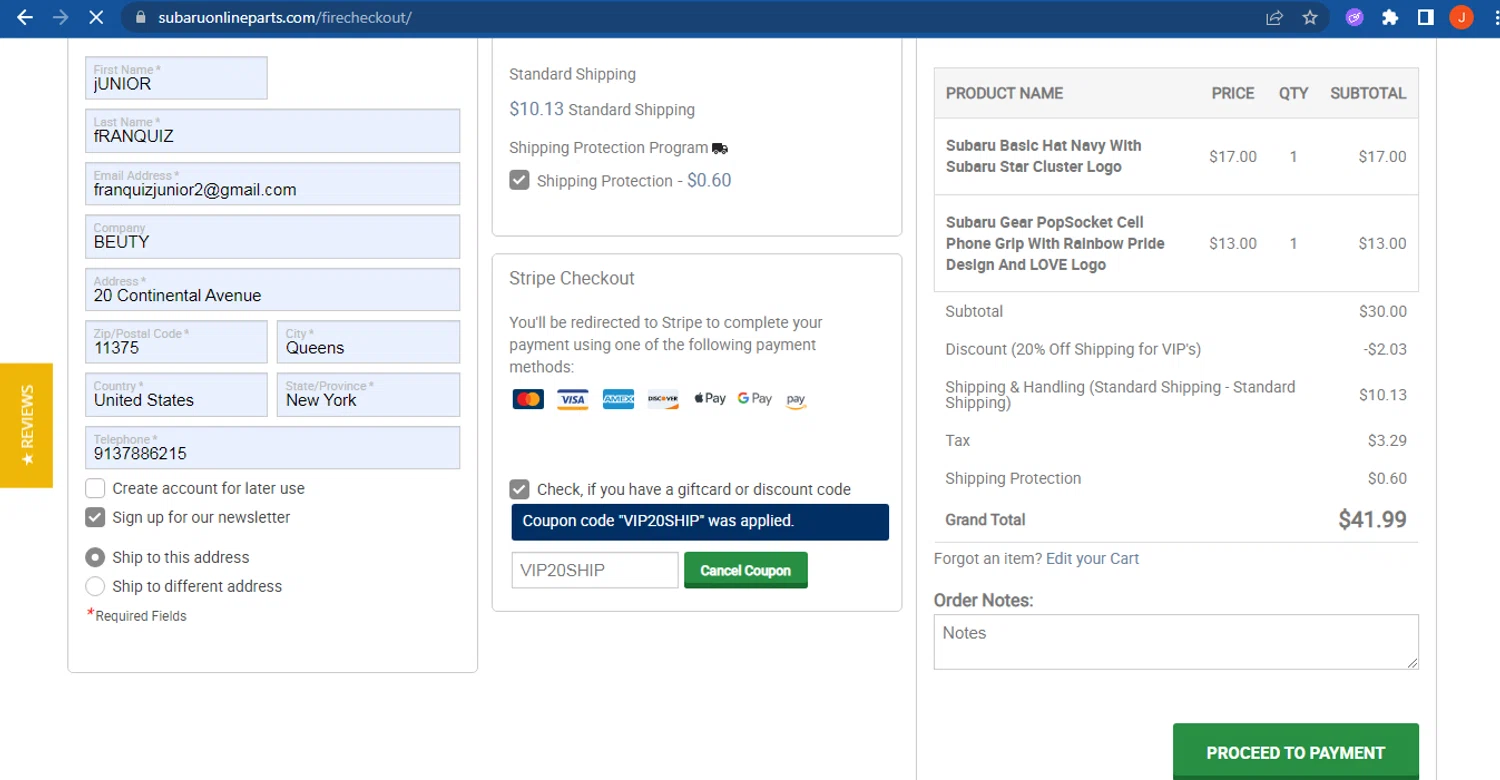Click the Discount 20% Off Shipping line
This screenshot has width=1500, height=780.
point(1073,349)
